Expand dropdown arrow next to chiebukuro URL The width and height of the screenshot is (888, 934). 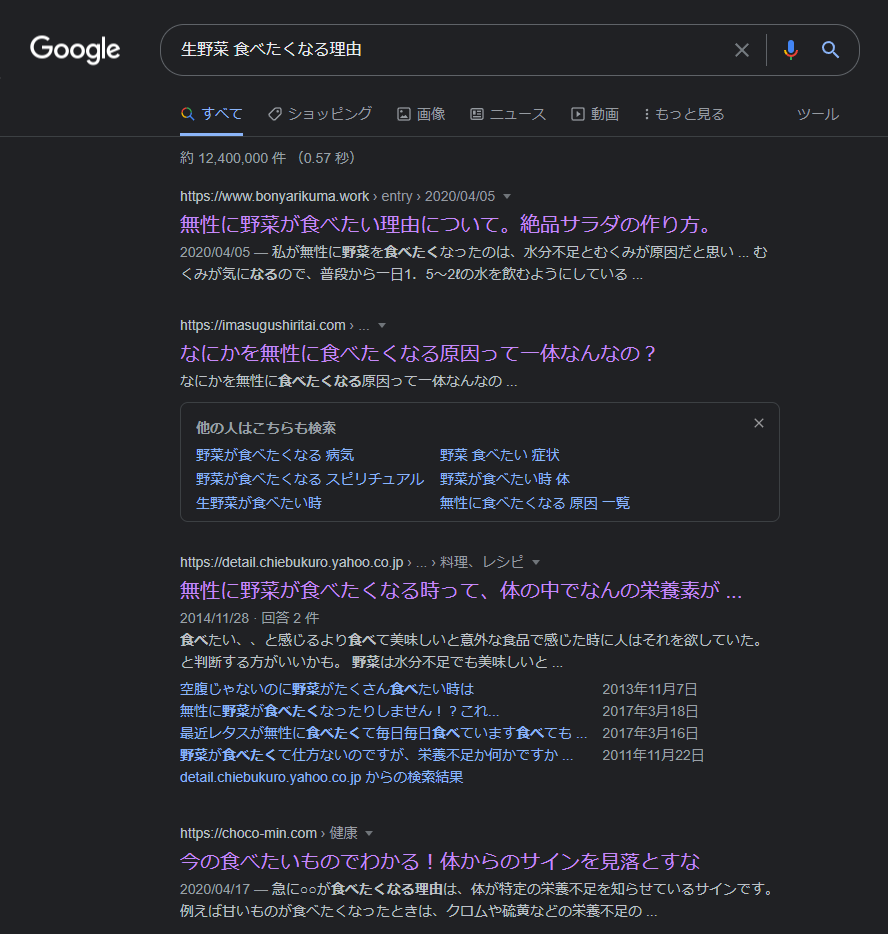point(535,562)
